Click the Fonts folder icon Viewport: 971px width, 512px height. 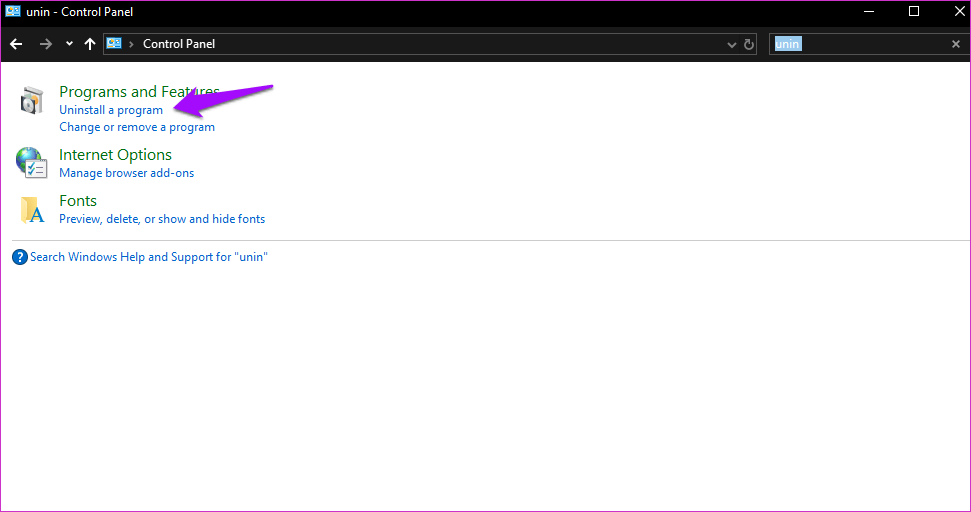point(32,209)
